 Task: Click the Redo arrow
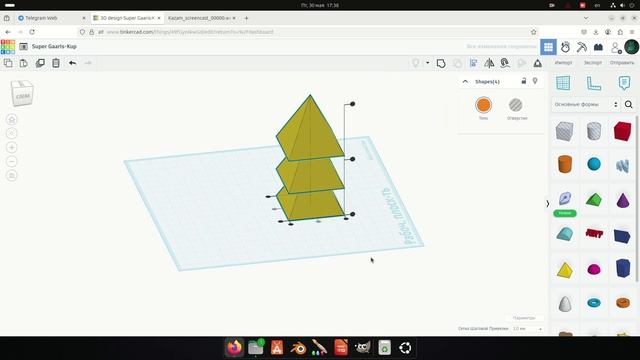click(x=88, y=63)
